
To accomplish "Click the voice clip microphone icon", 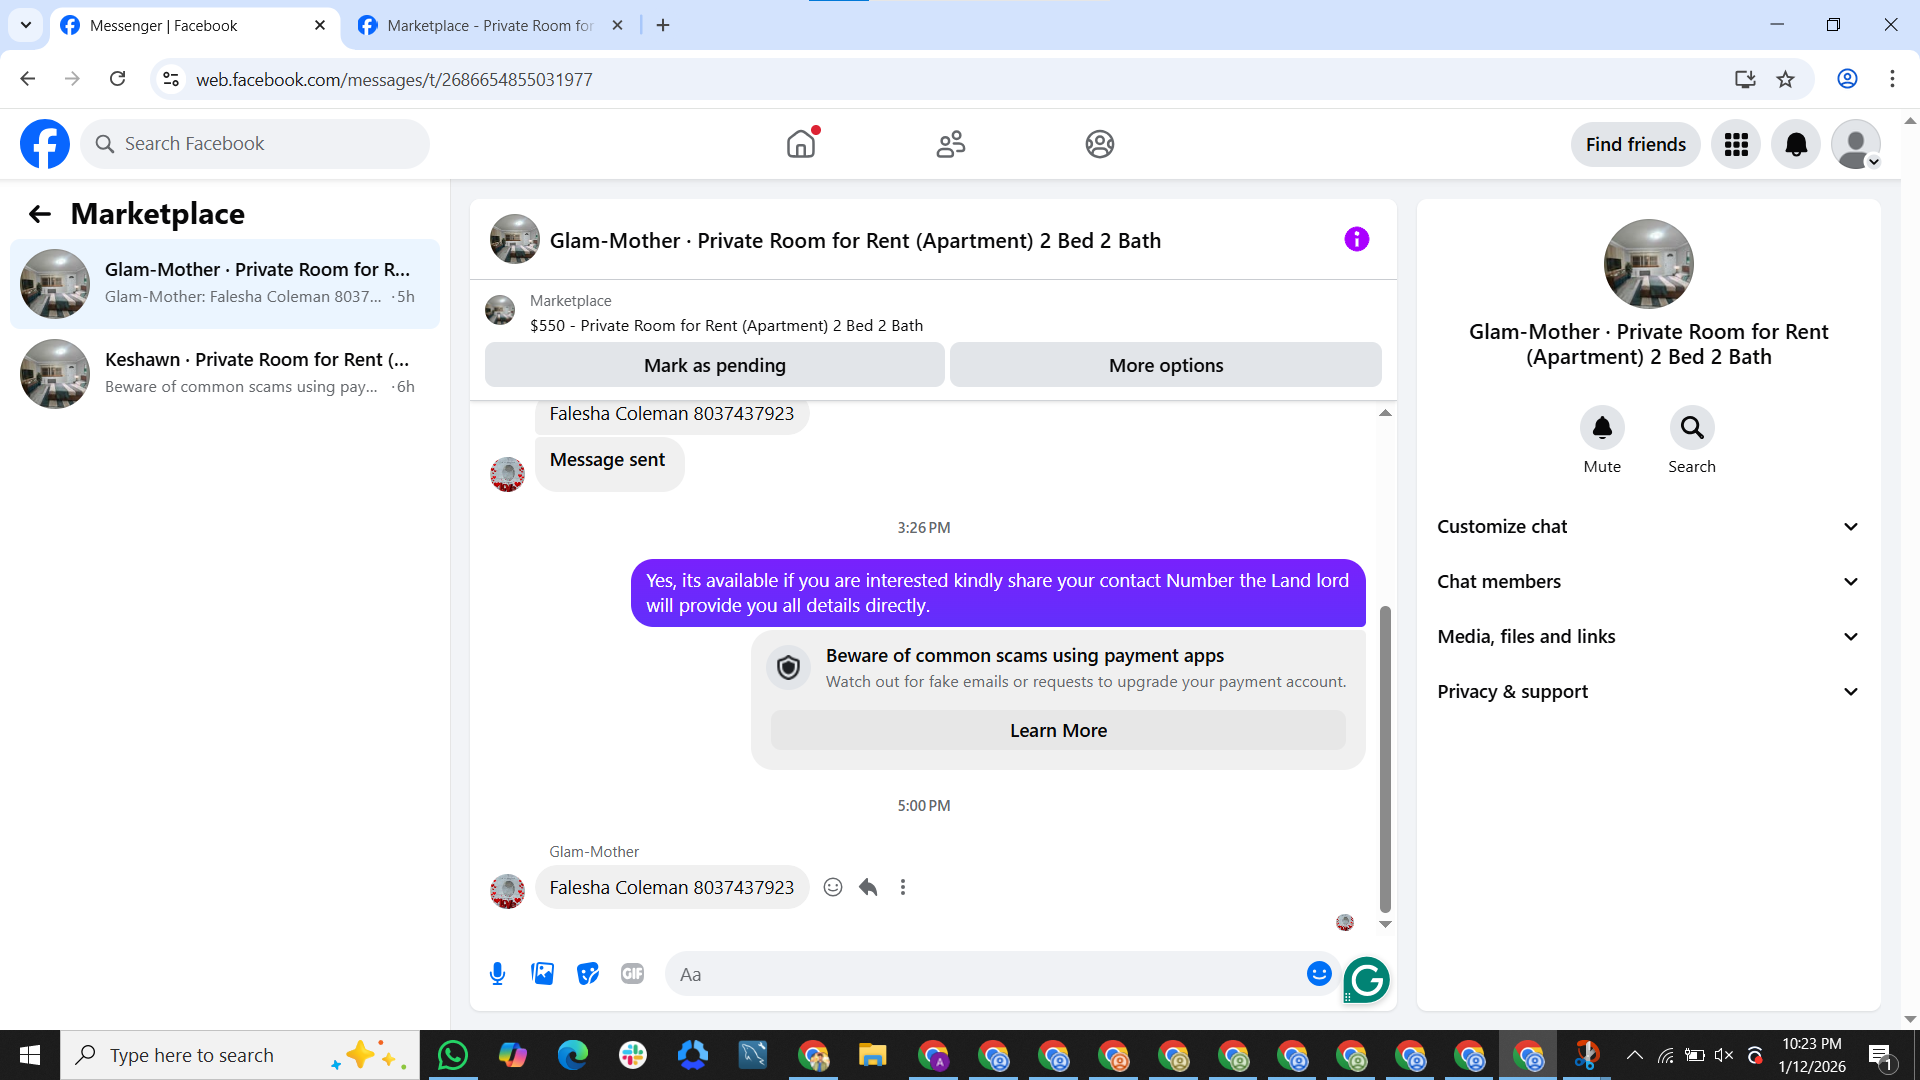I will click(x=497, y=973).
